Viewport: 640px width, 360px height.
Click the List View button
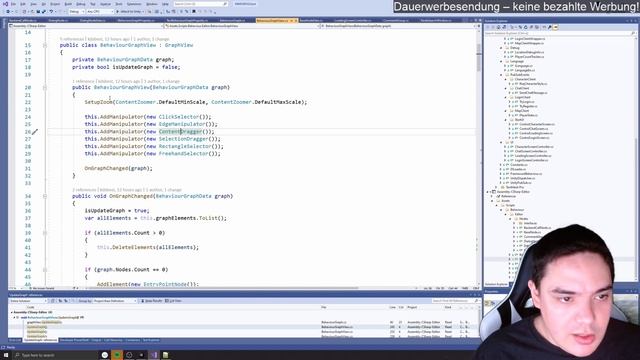point(173,301)
